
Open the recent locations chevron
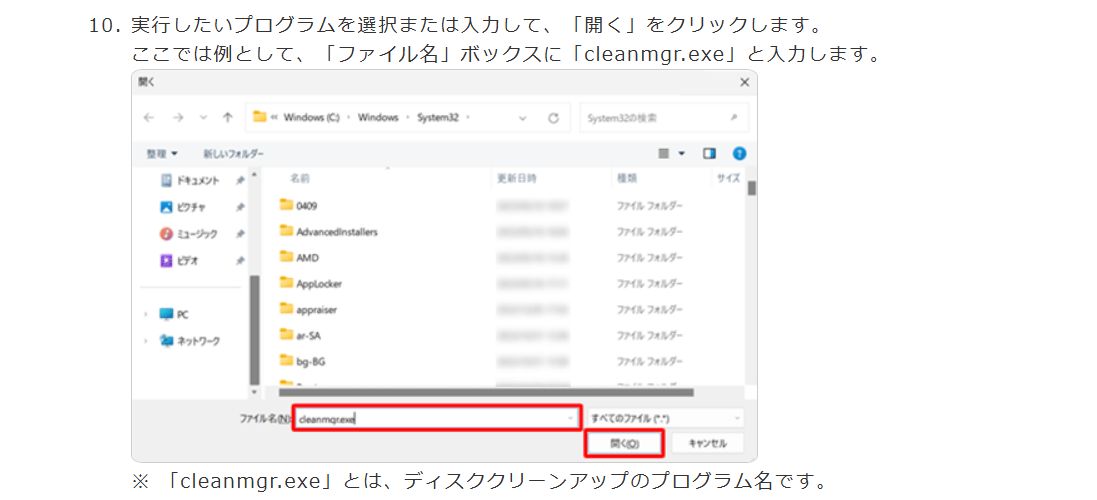tap(204, 118)
